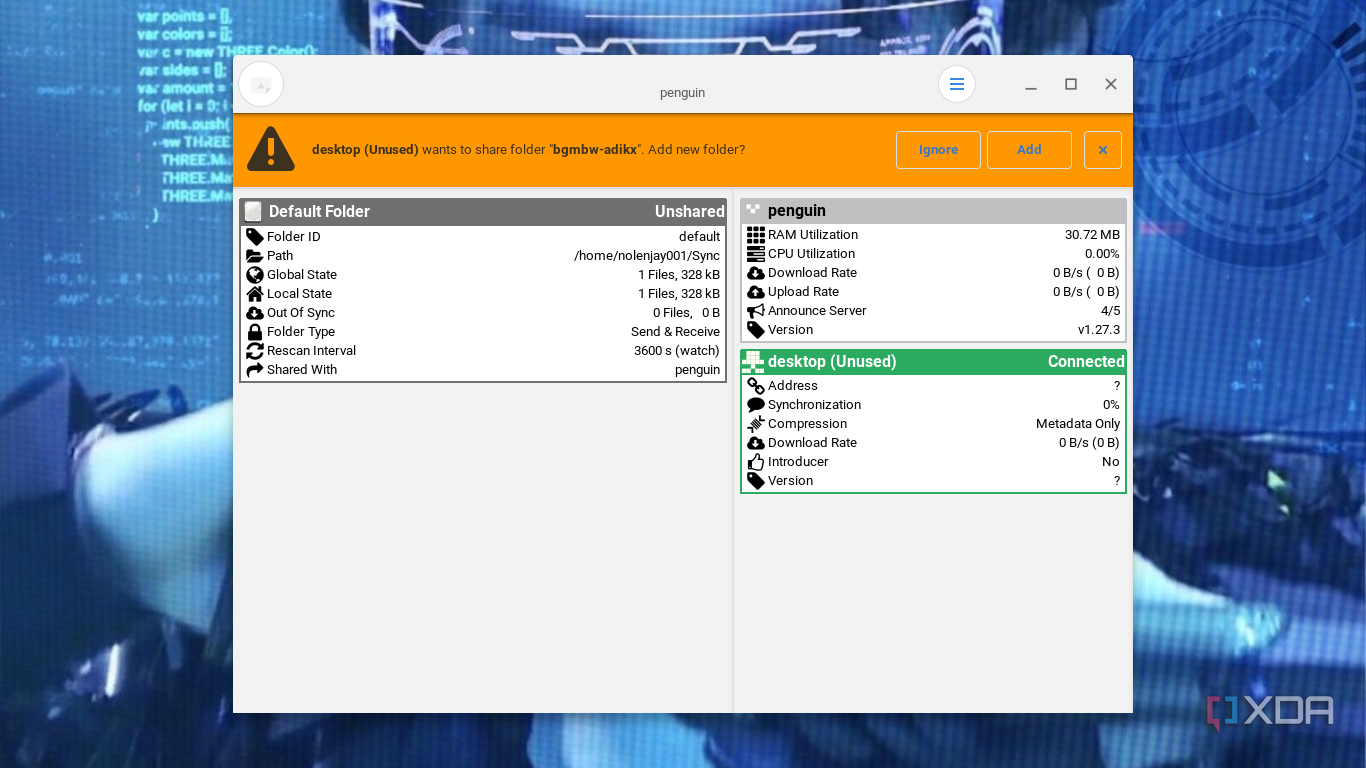
Task: Select the Path folder icon
Action: tap(256, 255)
